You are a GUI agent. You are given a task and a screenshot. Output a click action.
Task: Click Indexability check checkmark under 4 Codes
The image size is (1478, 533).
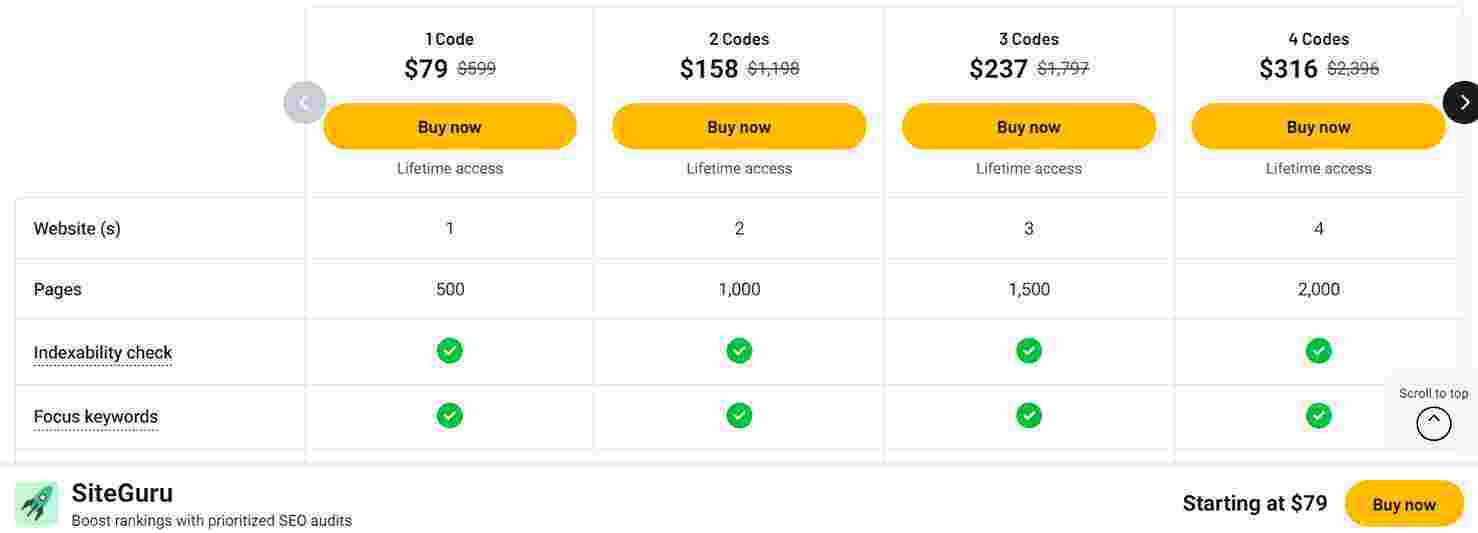[x=1318, y=351]
